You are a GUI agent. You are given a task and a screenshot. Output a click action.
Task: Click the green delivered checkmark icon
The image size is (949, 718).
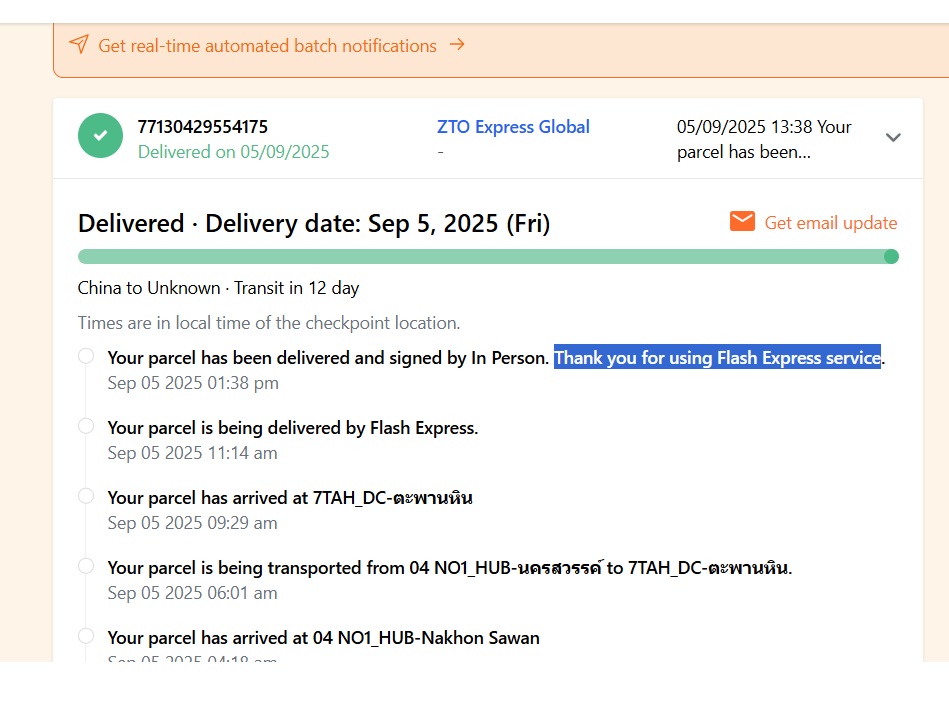point(100,135)
